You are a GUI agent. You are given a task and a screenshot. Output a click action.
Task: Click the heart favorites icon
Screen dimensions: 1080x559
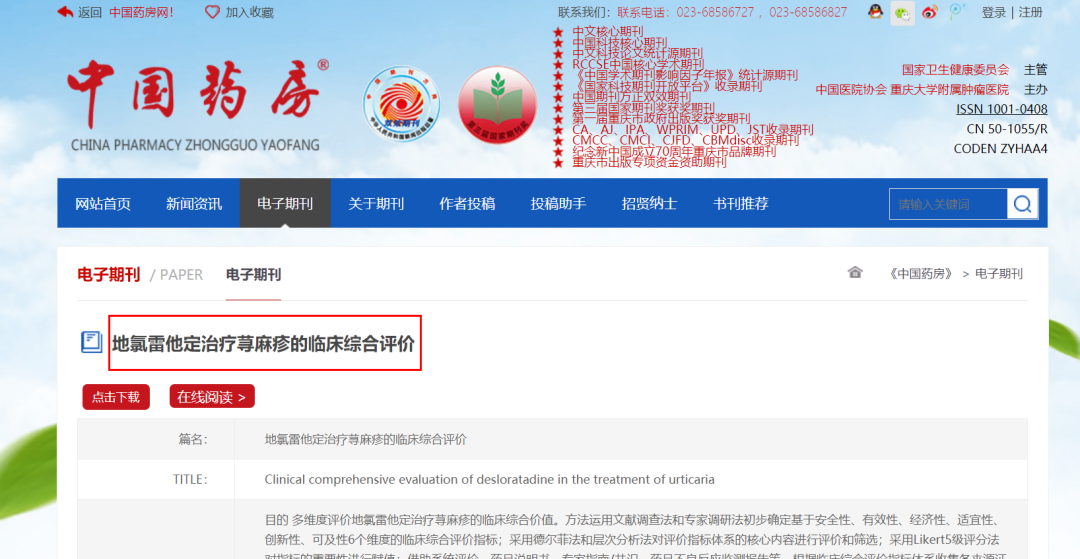pos(212,12)
